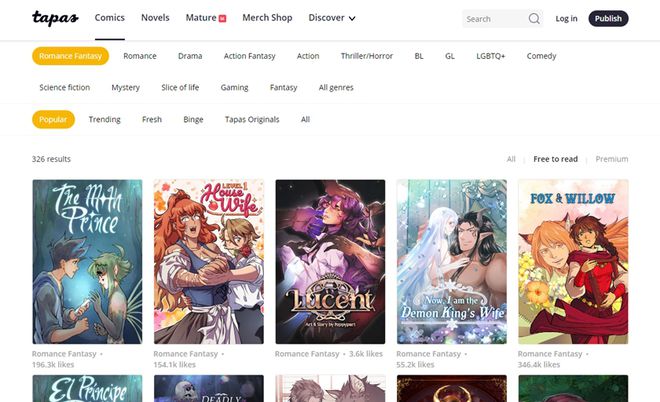Choose the Slice of life genre
660x402 pixels.
[x=180, y=88]
